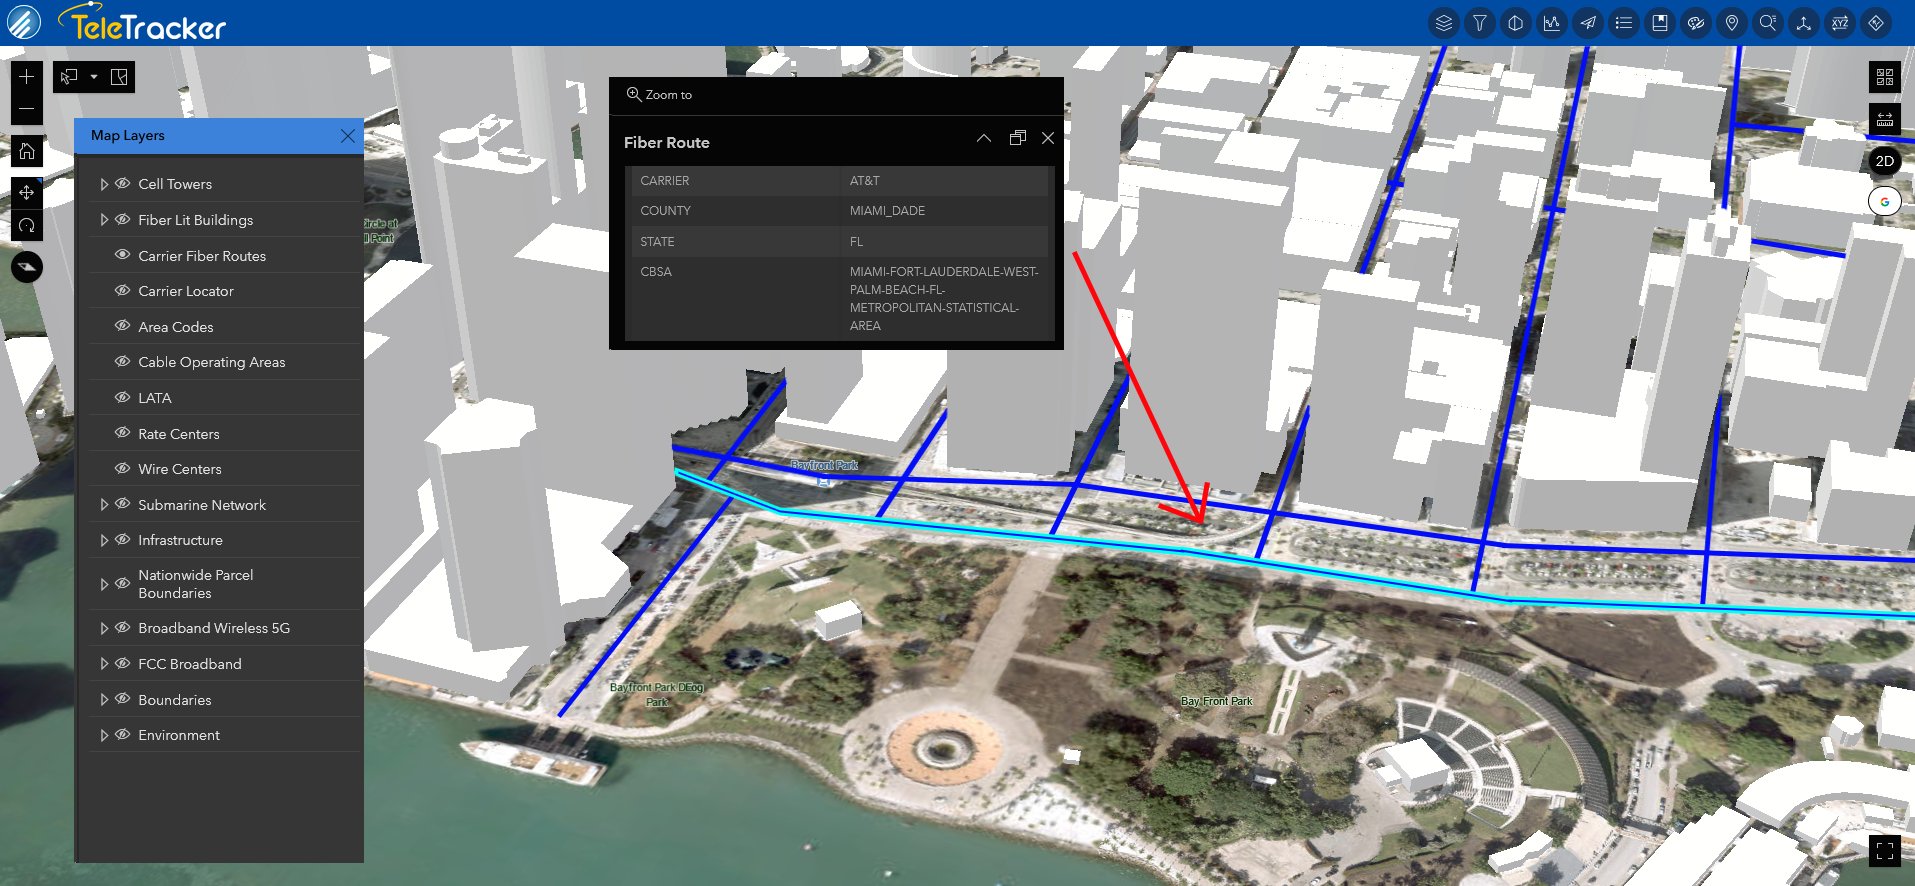Toggle visibility of Carrier Locator layer
Screen dimensions: 1915x886
coord(123,291)
